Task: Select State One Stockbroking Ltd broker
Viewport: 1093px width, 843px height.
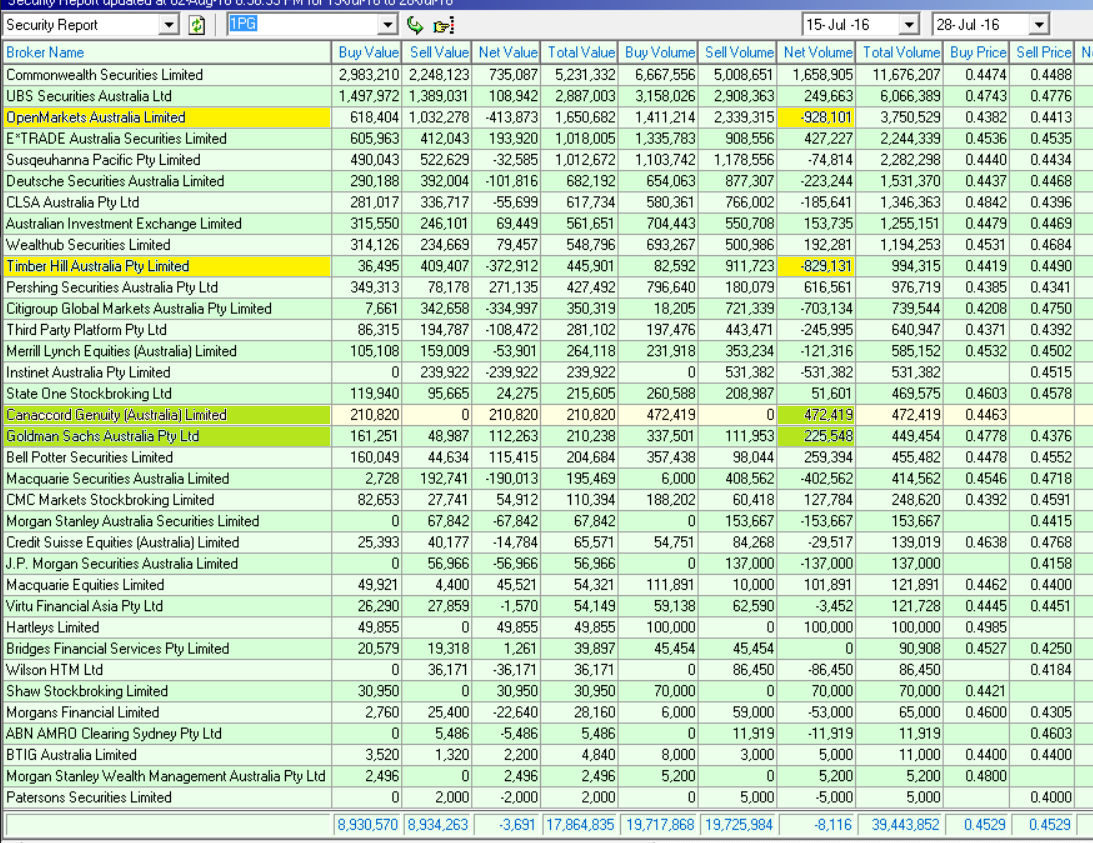Action: click(x=89, y=394)
